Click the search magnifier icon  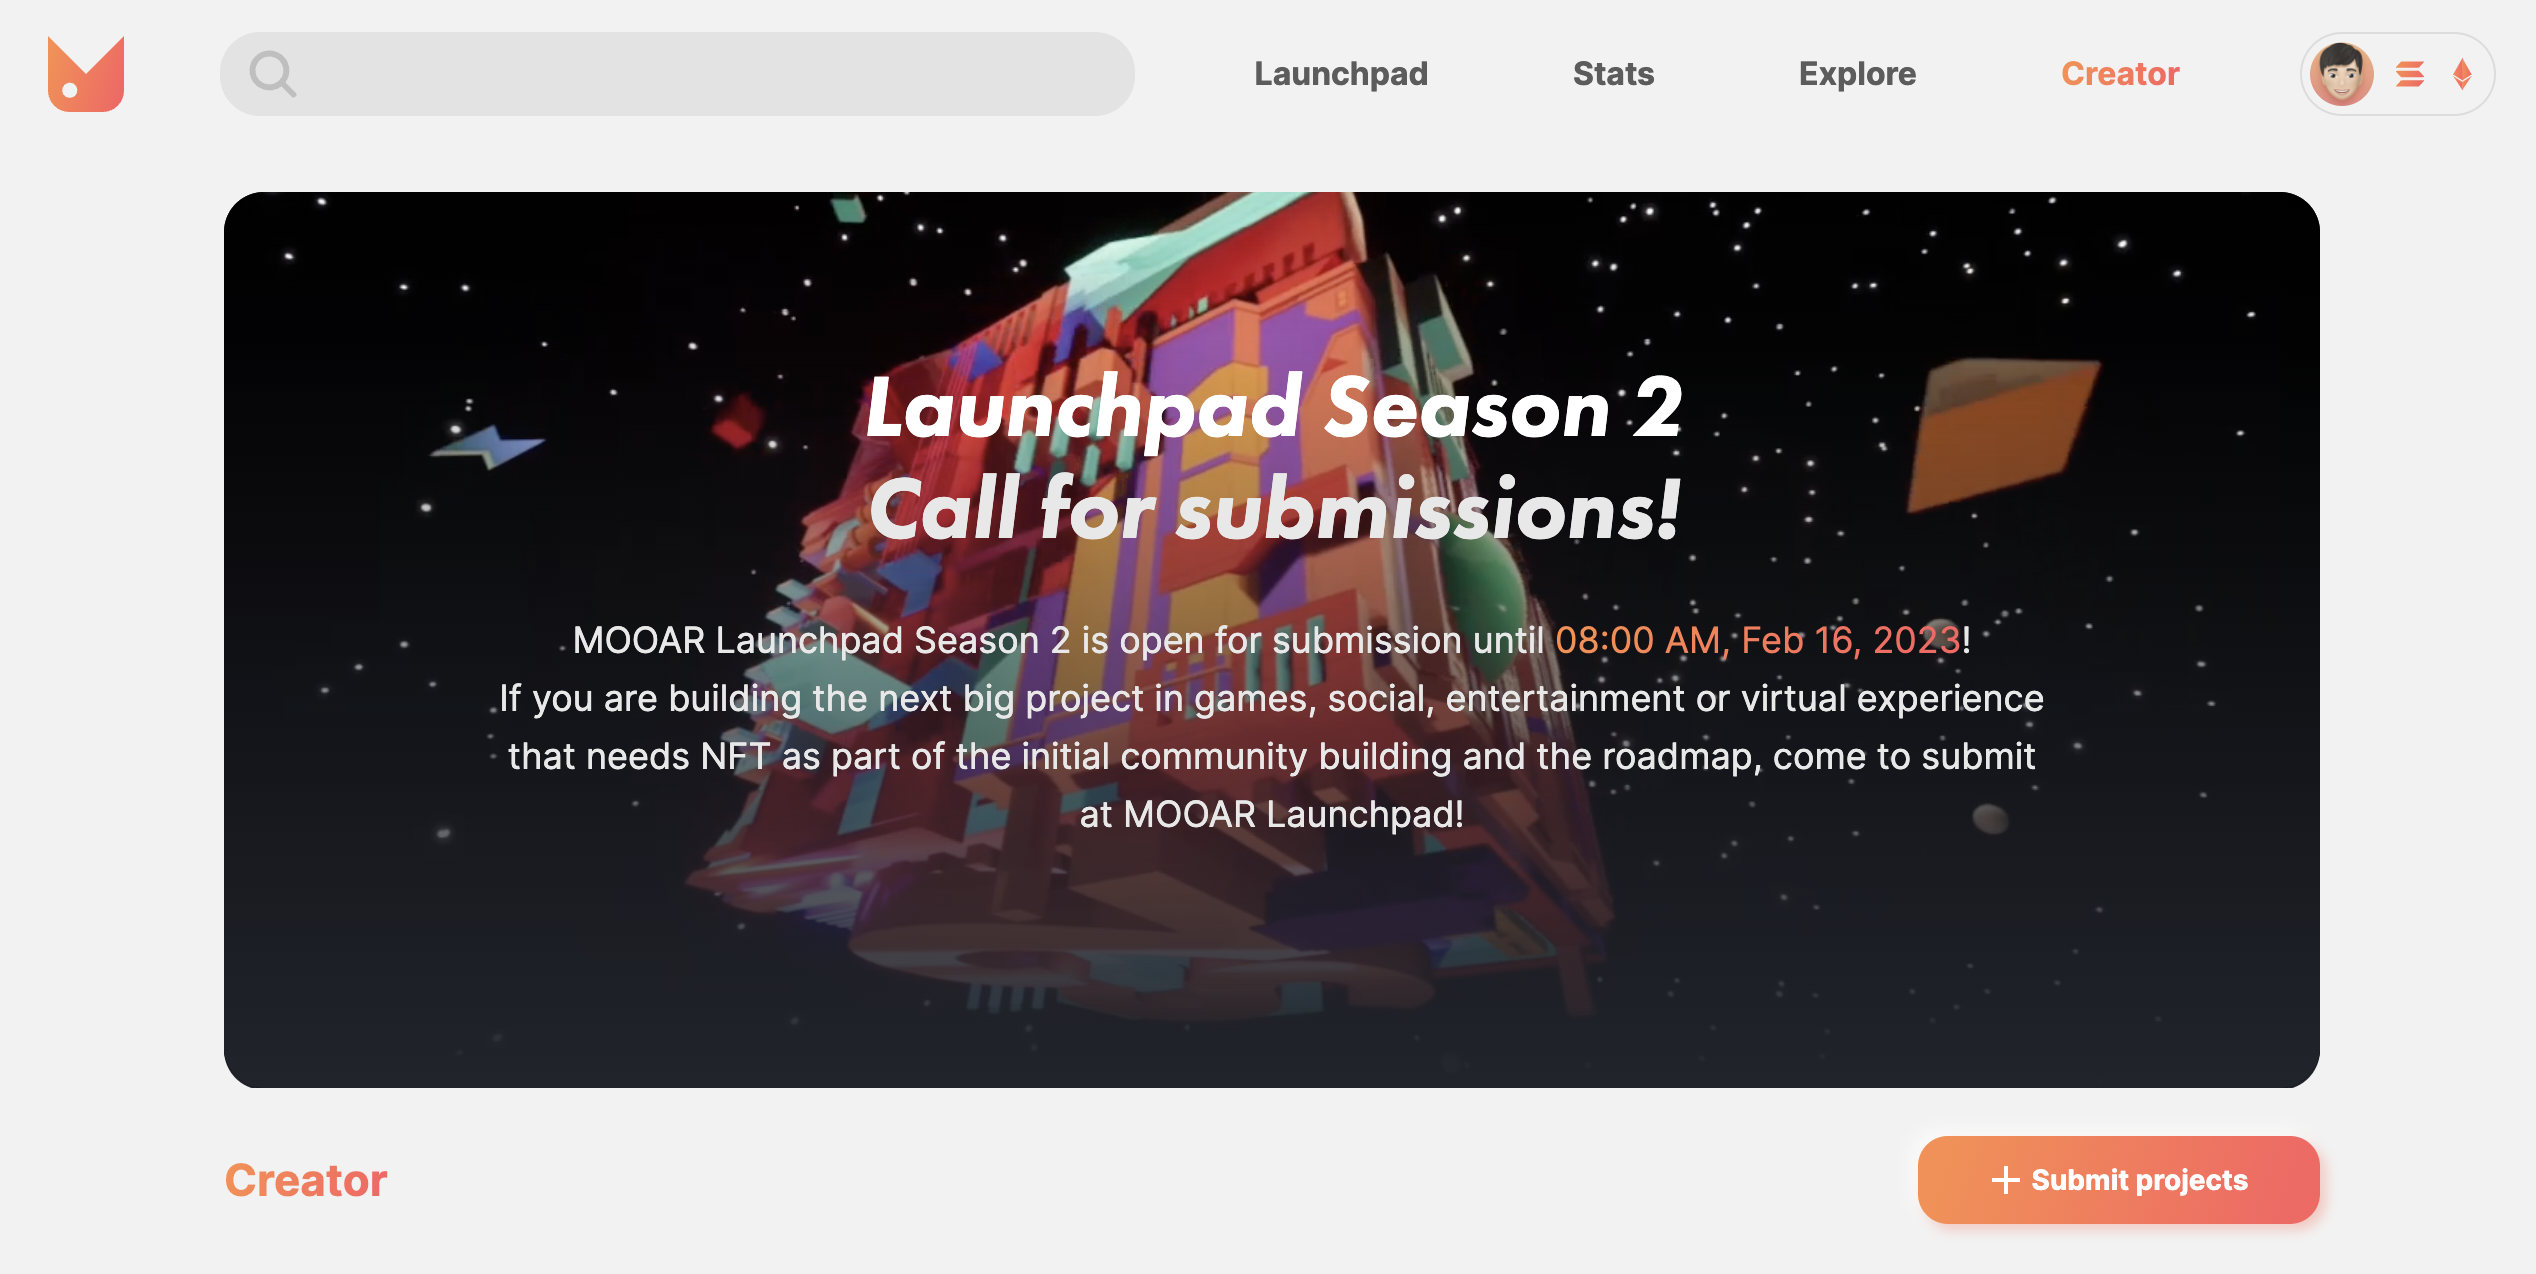pyautogui.click(x=272, y=74)
